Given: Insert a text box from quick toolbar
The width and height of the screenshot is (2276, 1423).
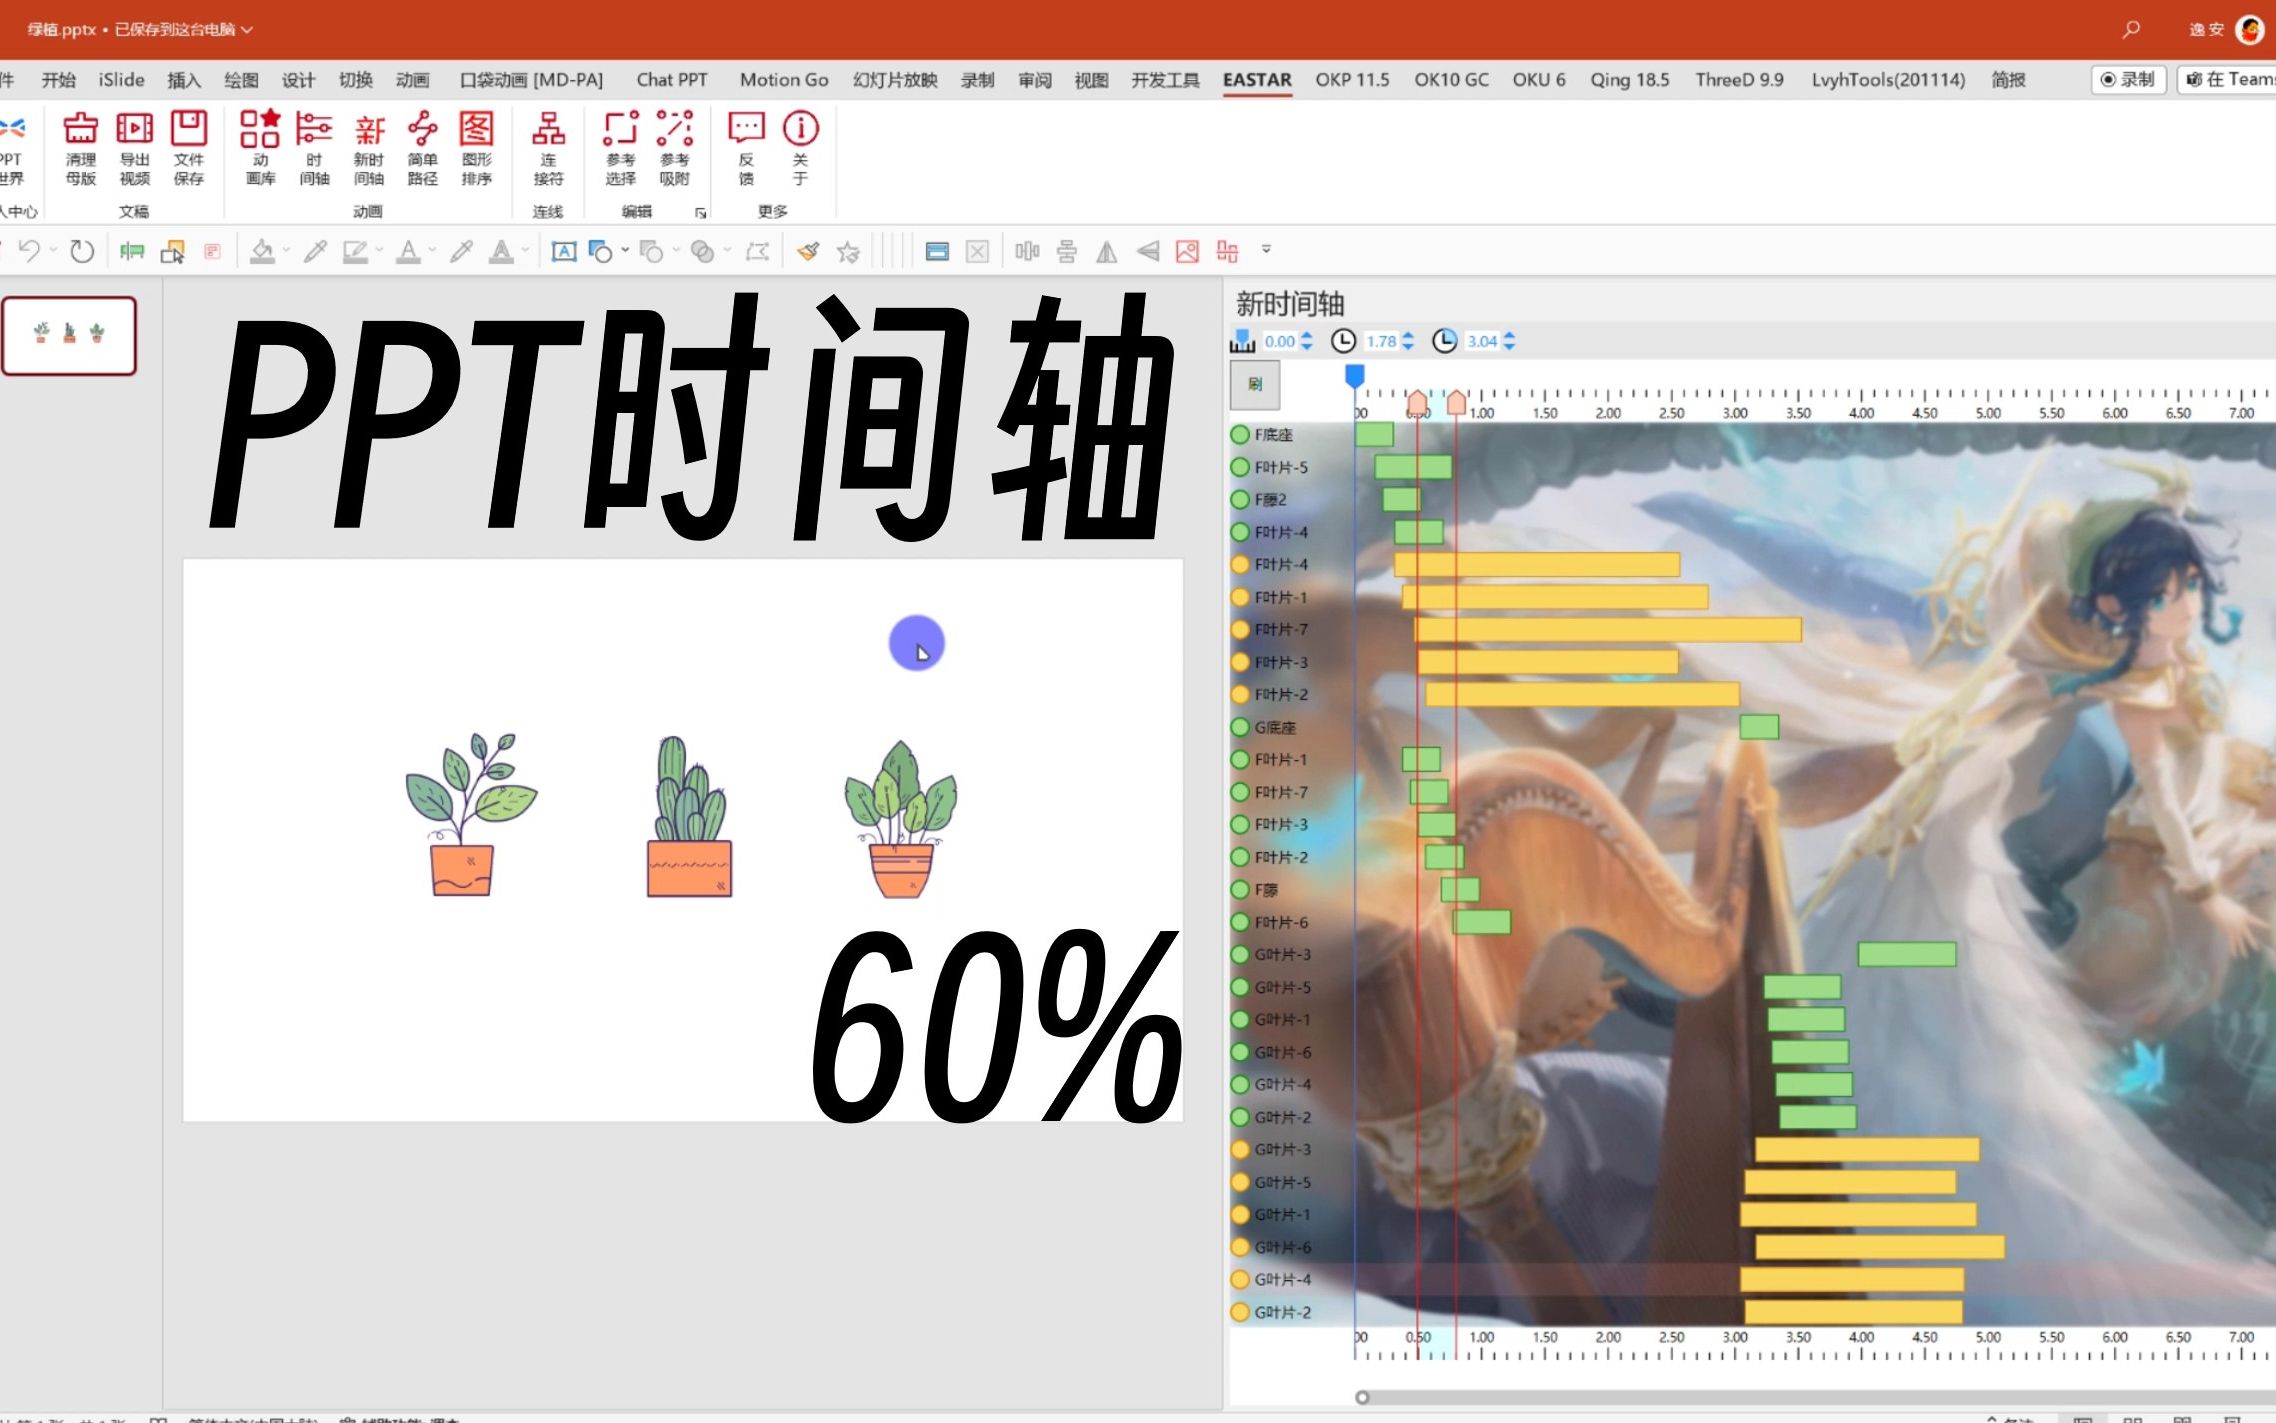Looking at the screenshot, I should point(564,251).
